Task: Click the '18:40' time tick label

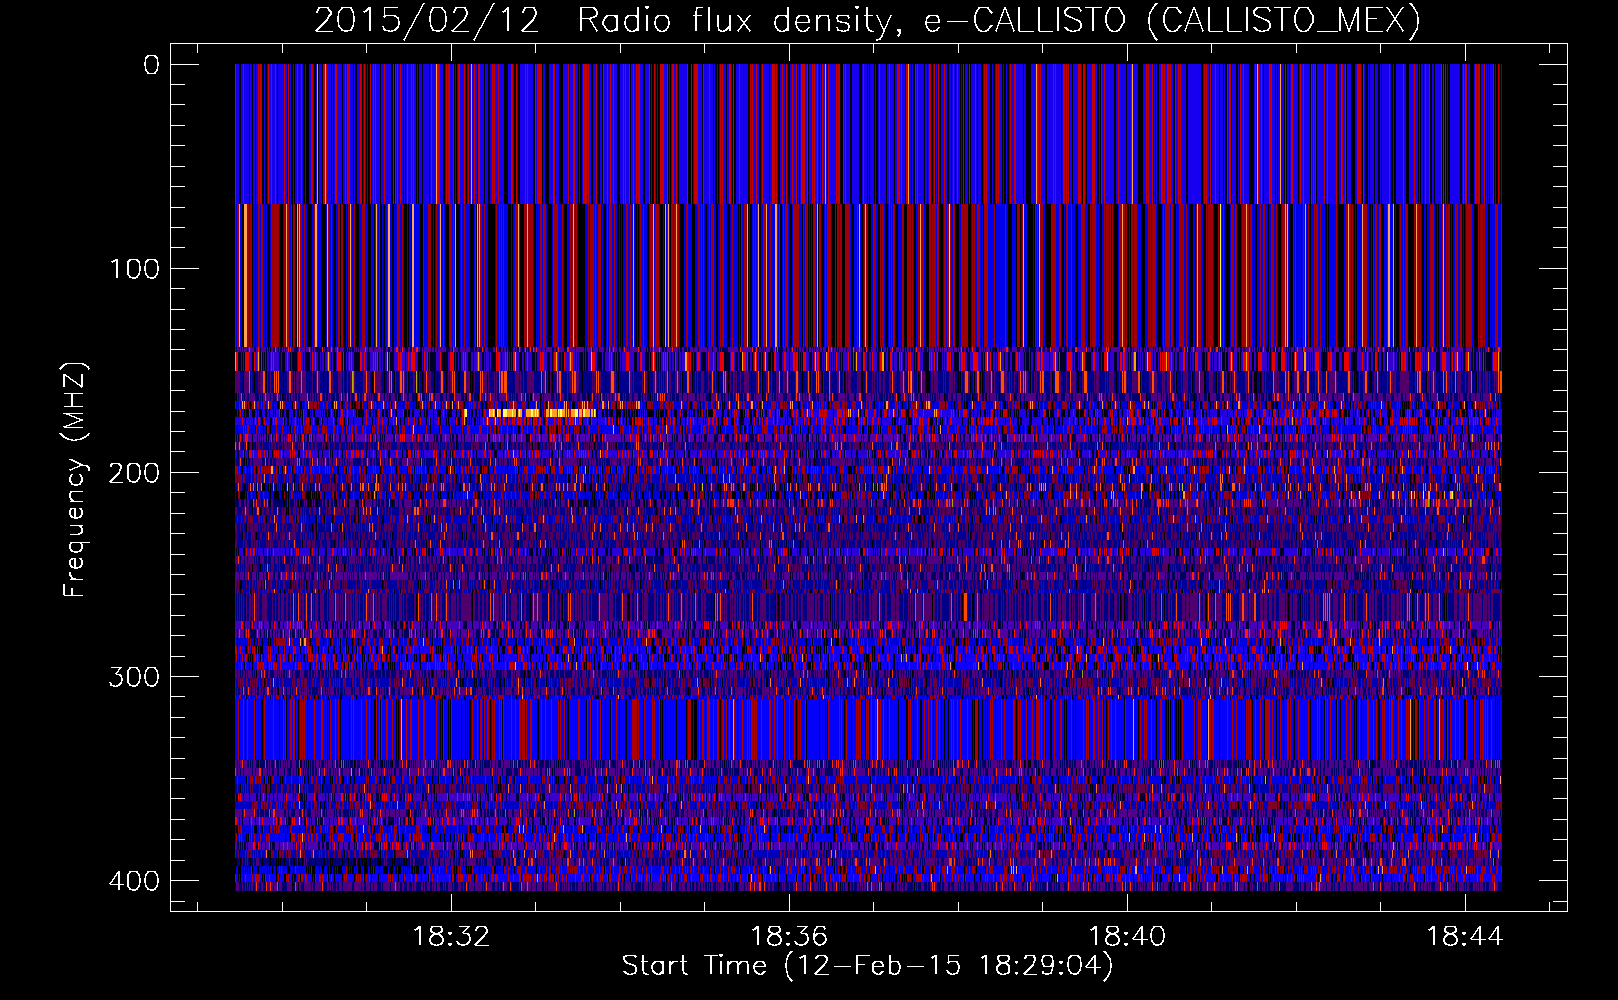Action: (1127, 937)
